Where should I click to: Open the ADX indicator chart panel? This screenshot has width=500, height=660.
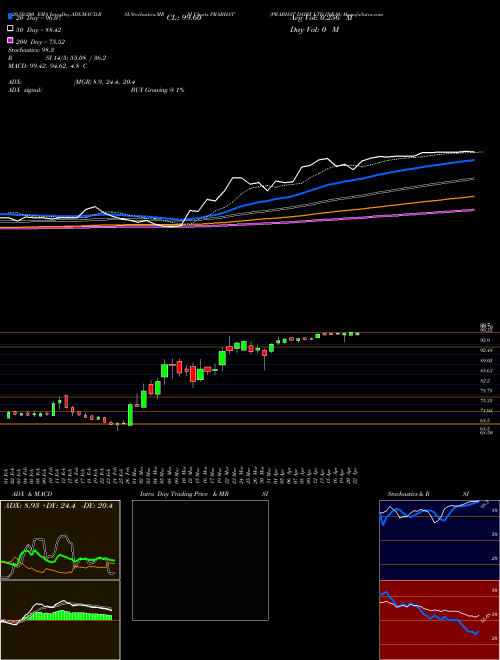(60, 540)
